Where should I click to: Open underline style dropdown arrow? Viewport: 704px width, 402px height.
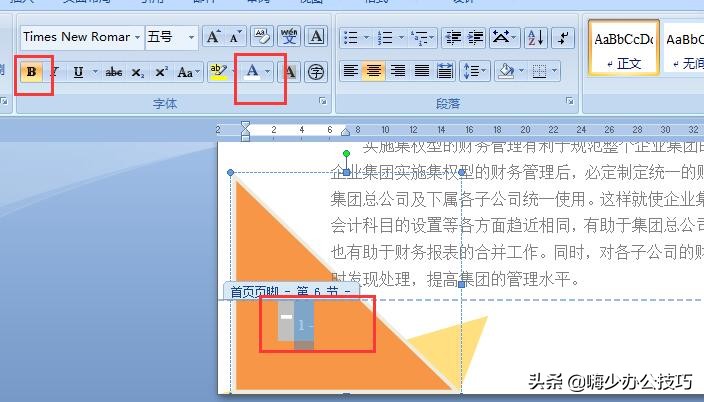(95, 72)
